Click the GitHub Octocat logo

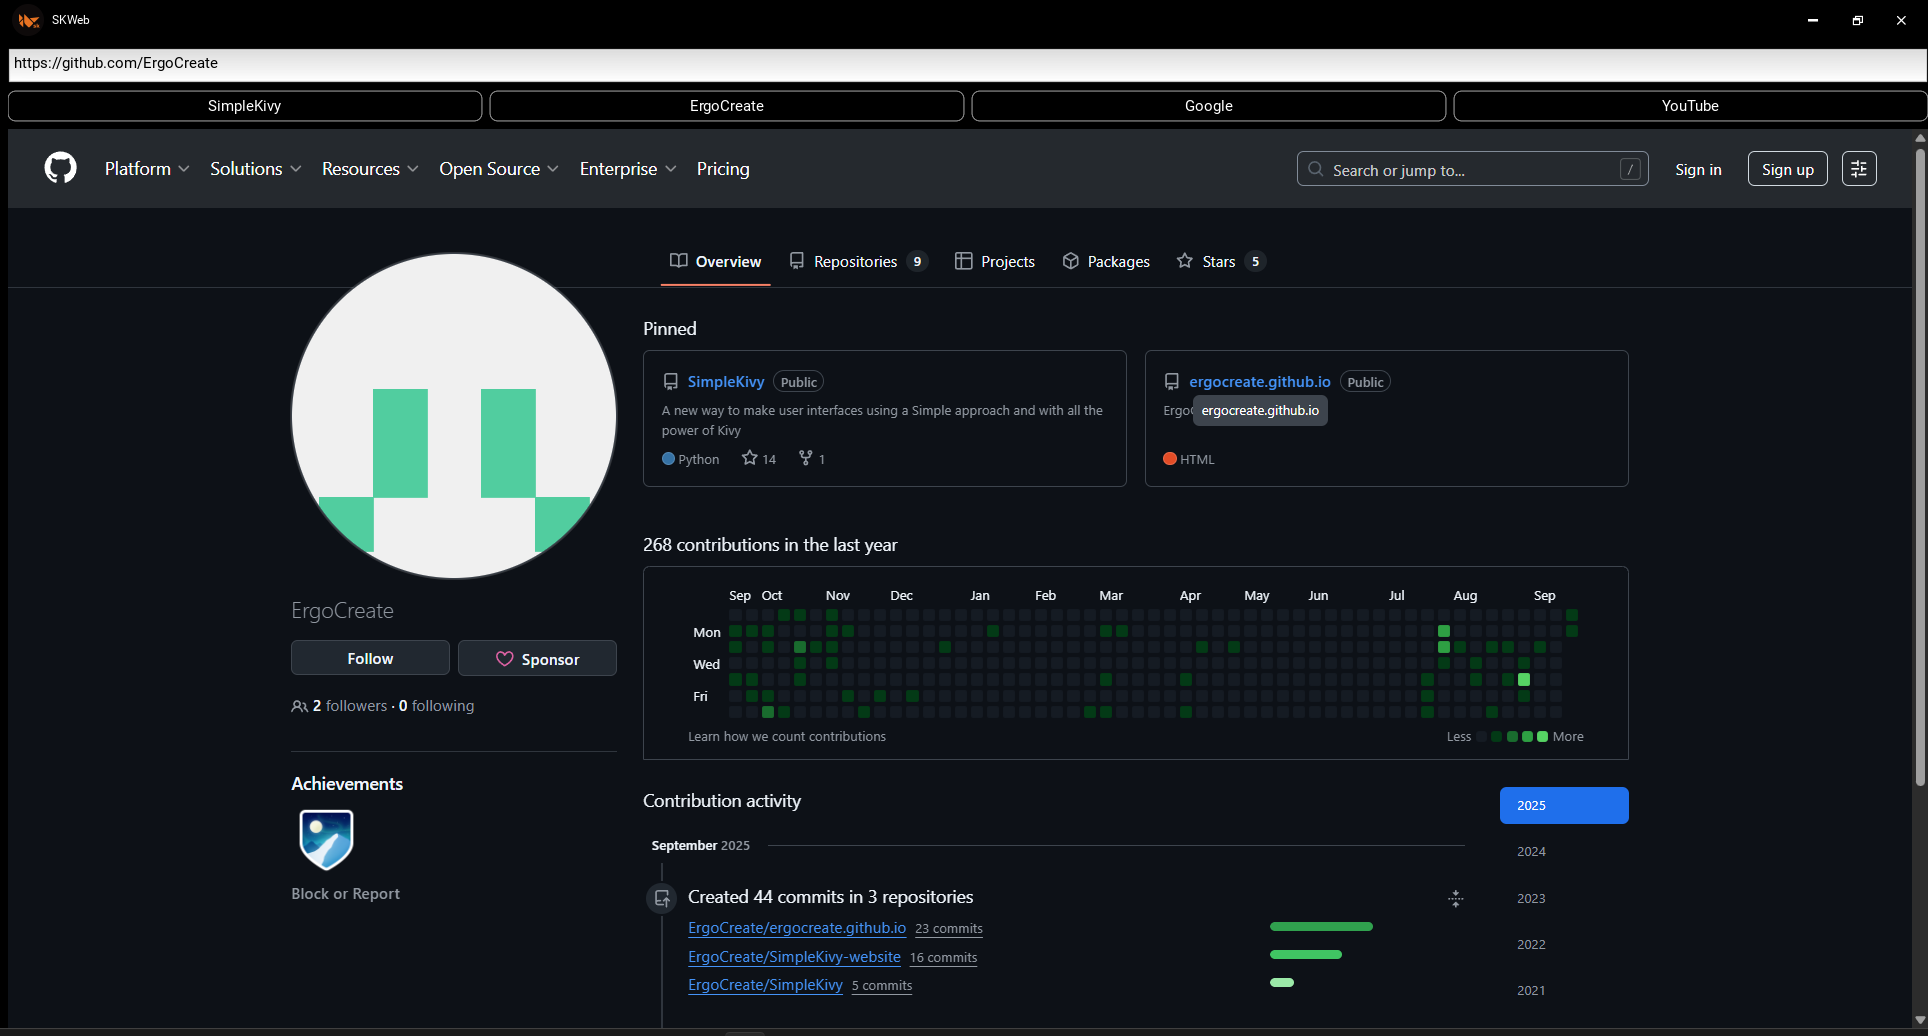(x=60, y=168)
